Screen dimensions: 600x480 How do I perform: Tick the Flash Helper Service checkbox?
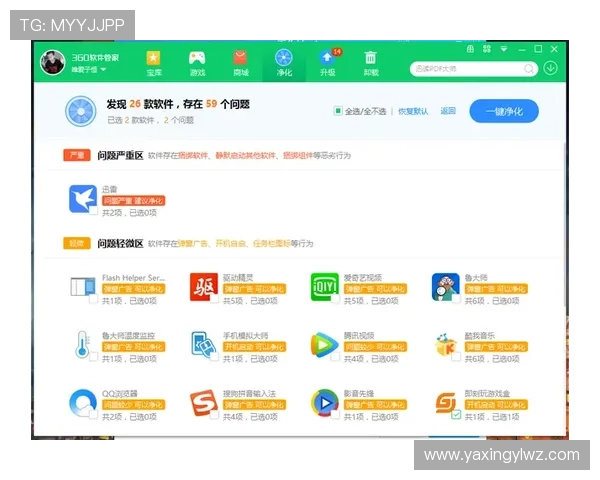click(93, 299)
